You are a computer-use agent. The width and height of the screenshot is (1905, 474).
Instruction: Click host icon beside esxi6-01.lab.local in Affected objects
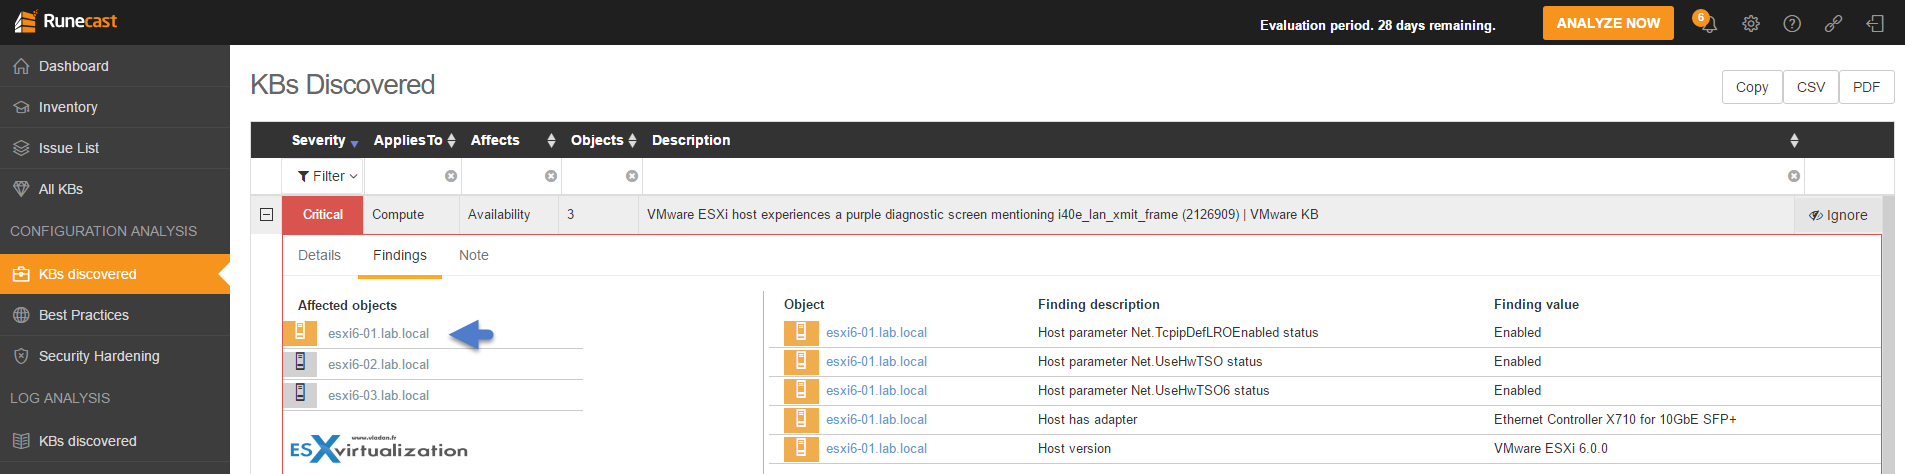300,332
